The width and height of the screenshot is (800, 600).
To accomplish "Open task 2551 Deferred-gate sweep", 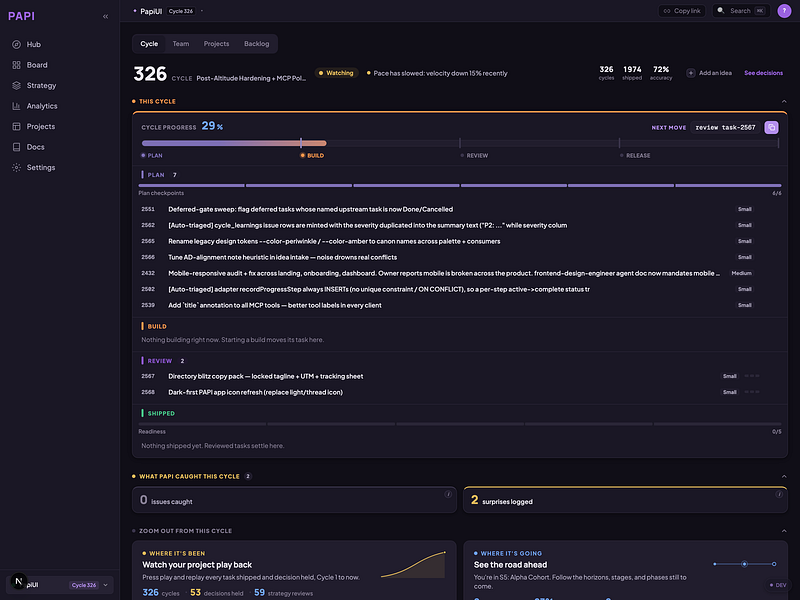I will click(x=460, y=209).
